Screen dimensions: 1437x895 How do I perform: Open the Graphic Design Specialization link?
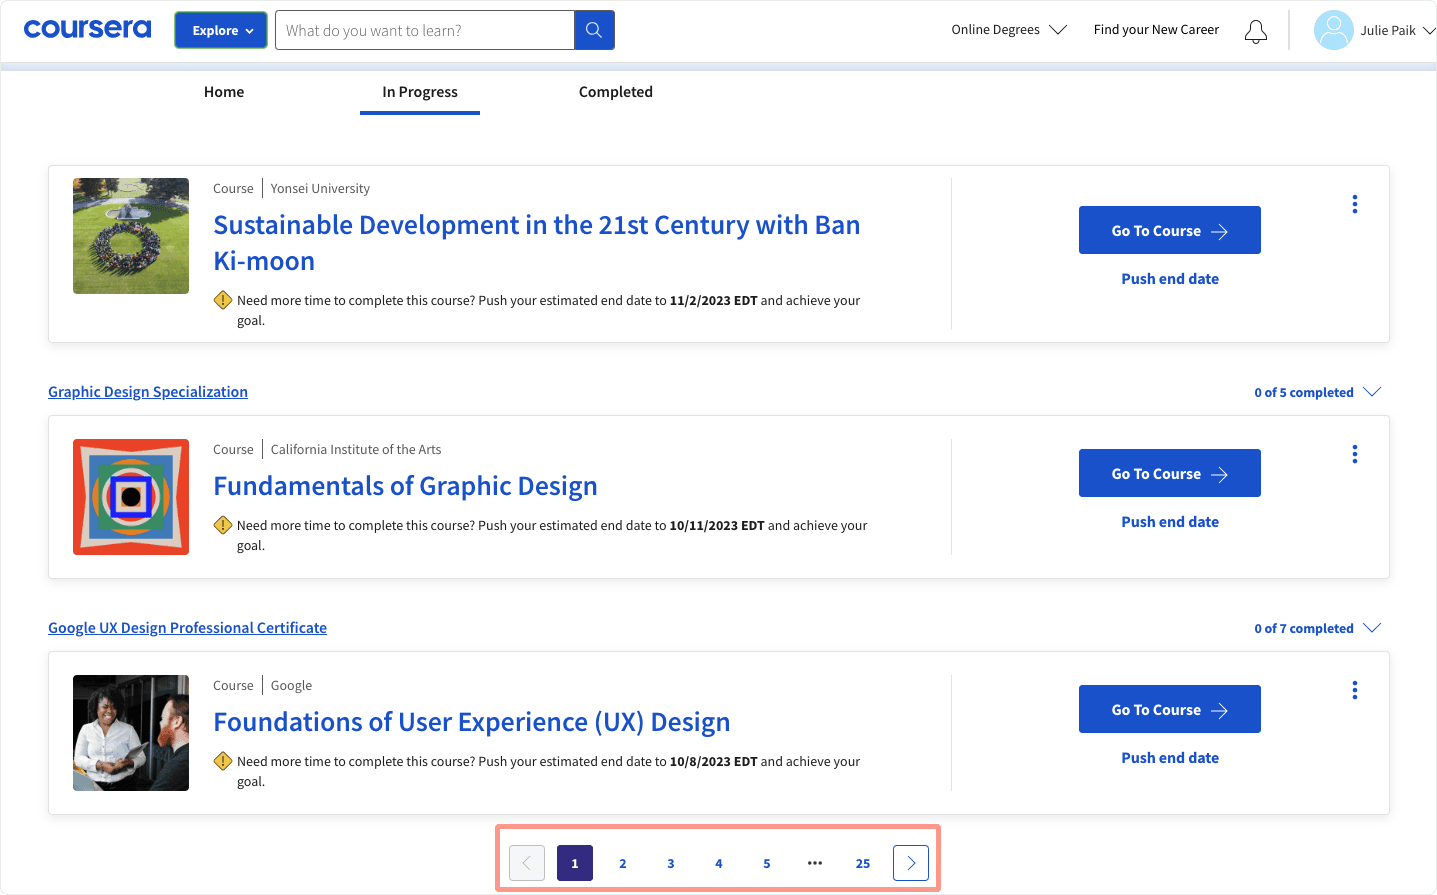[x=148, y=392]
